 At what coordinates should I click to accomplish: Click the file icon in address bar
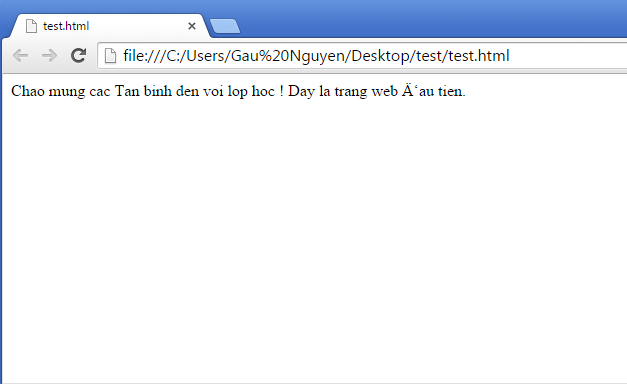click(110, 56)
